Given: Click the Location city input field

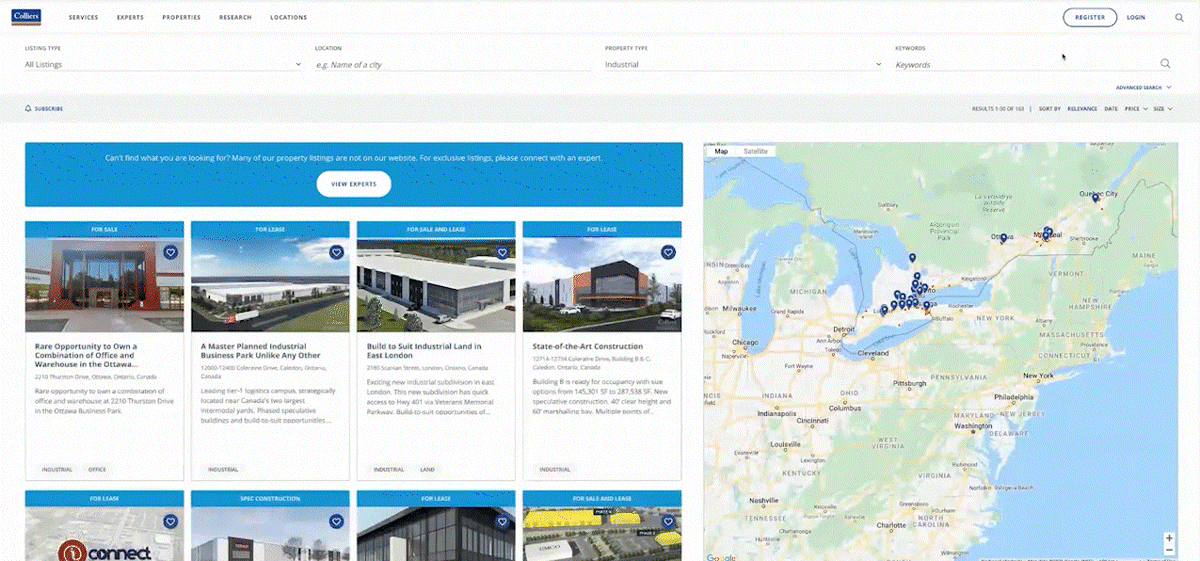Looking at the screenshot, I should (450, 65).
